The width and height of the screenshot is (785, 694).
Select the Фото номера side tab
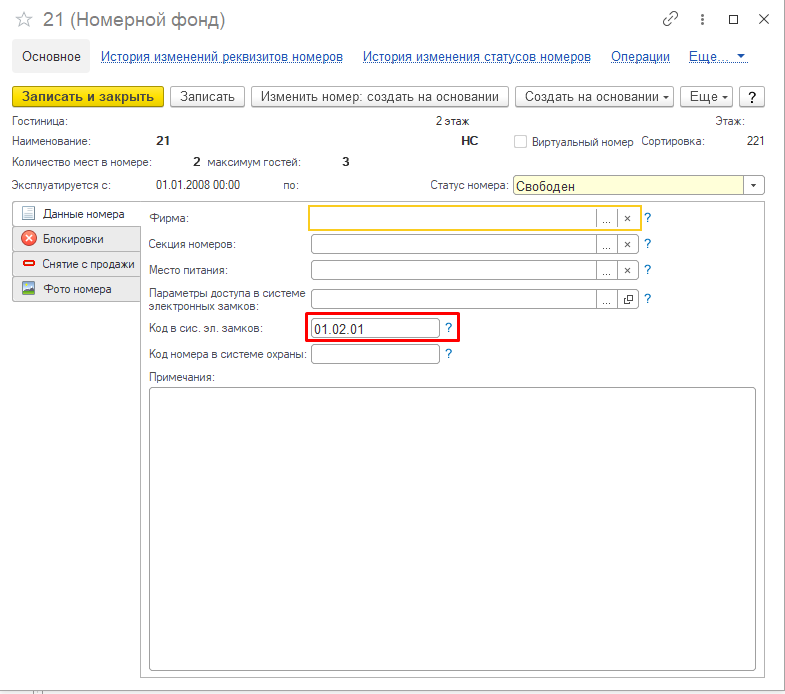(x=76, y=289)
